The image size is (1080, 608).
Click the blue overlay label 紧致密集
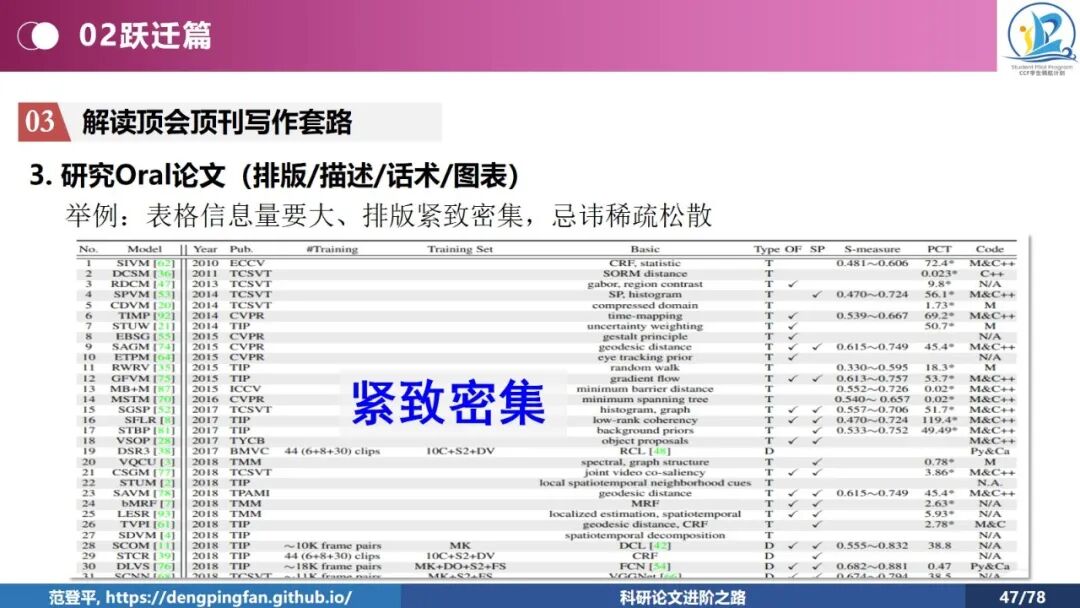[x=448, y=403]
